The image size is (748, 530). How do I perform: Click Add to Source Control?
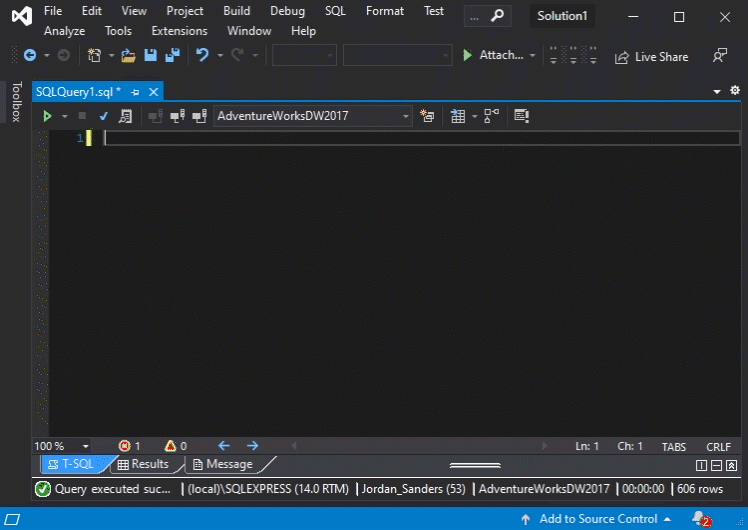point(597,518)
